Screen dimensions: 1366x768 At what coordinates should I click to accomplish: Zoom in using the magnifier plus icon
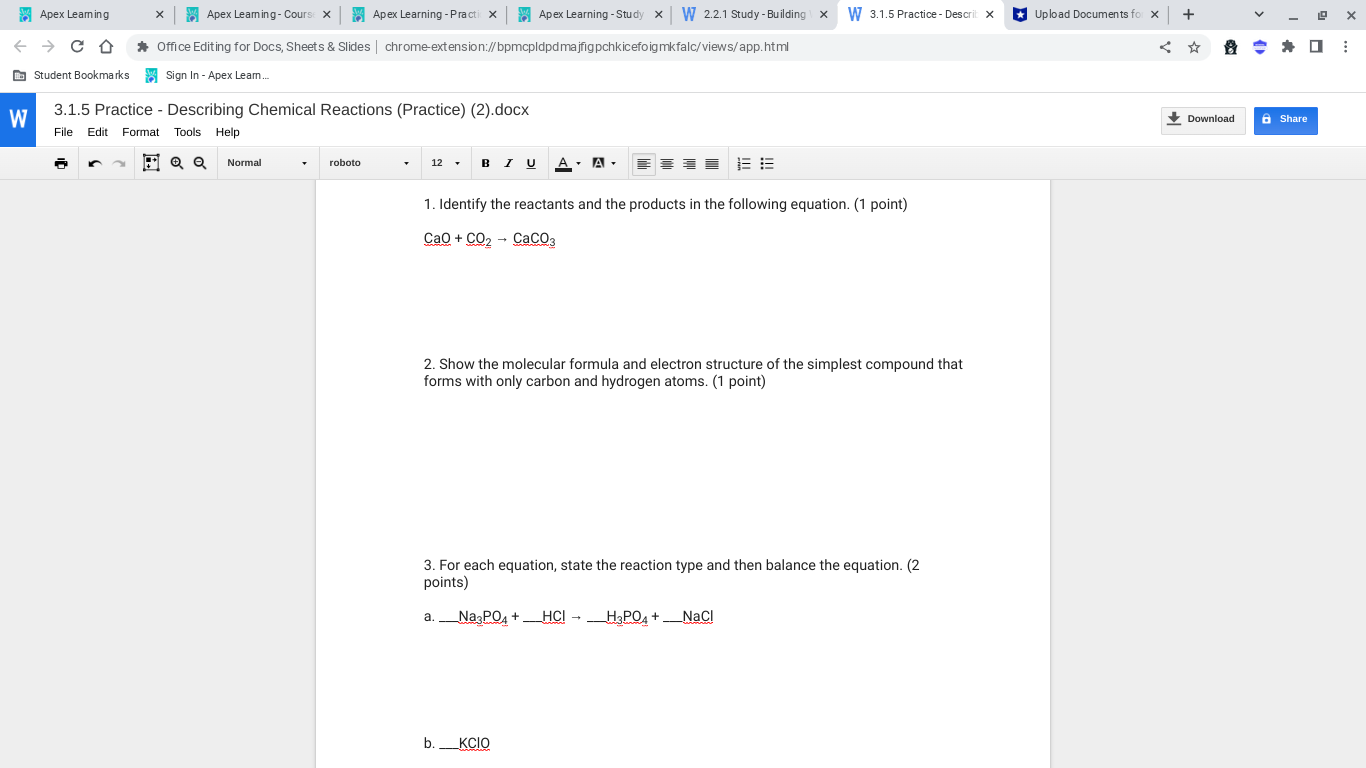click(176, 163)
